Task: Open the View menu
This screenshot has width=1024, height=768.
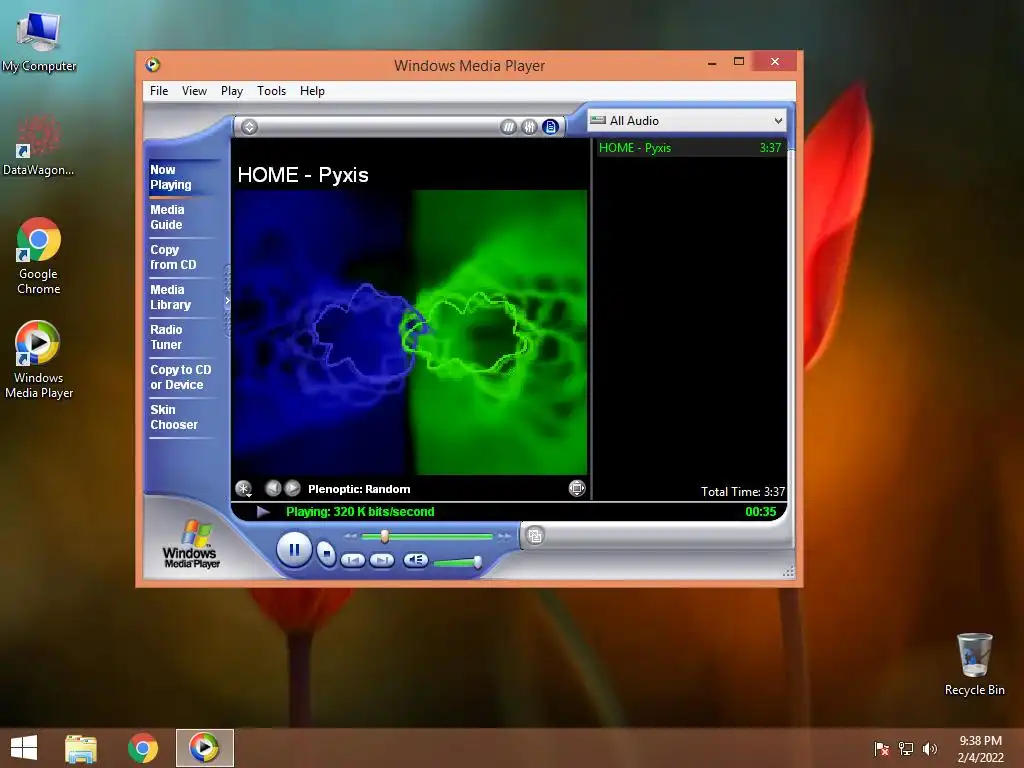Action: [x=194, y=91]
